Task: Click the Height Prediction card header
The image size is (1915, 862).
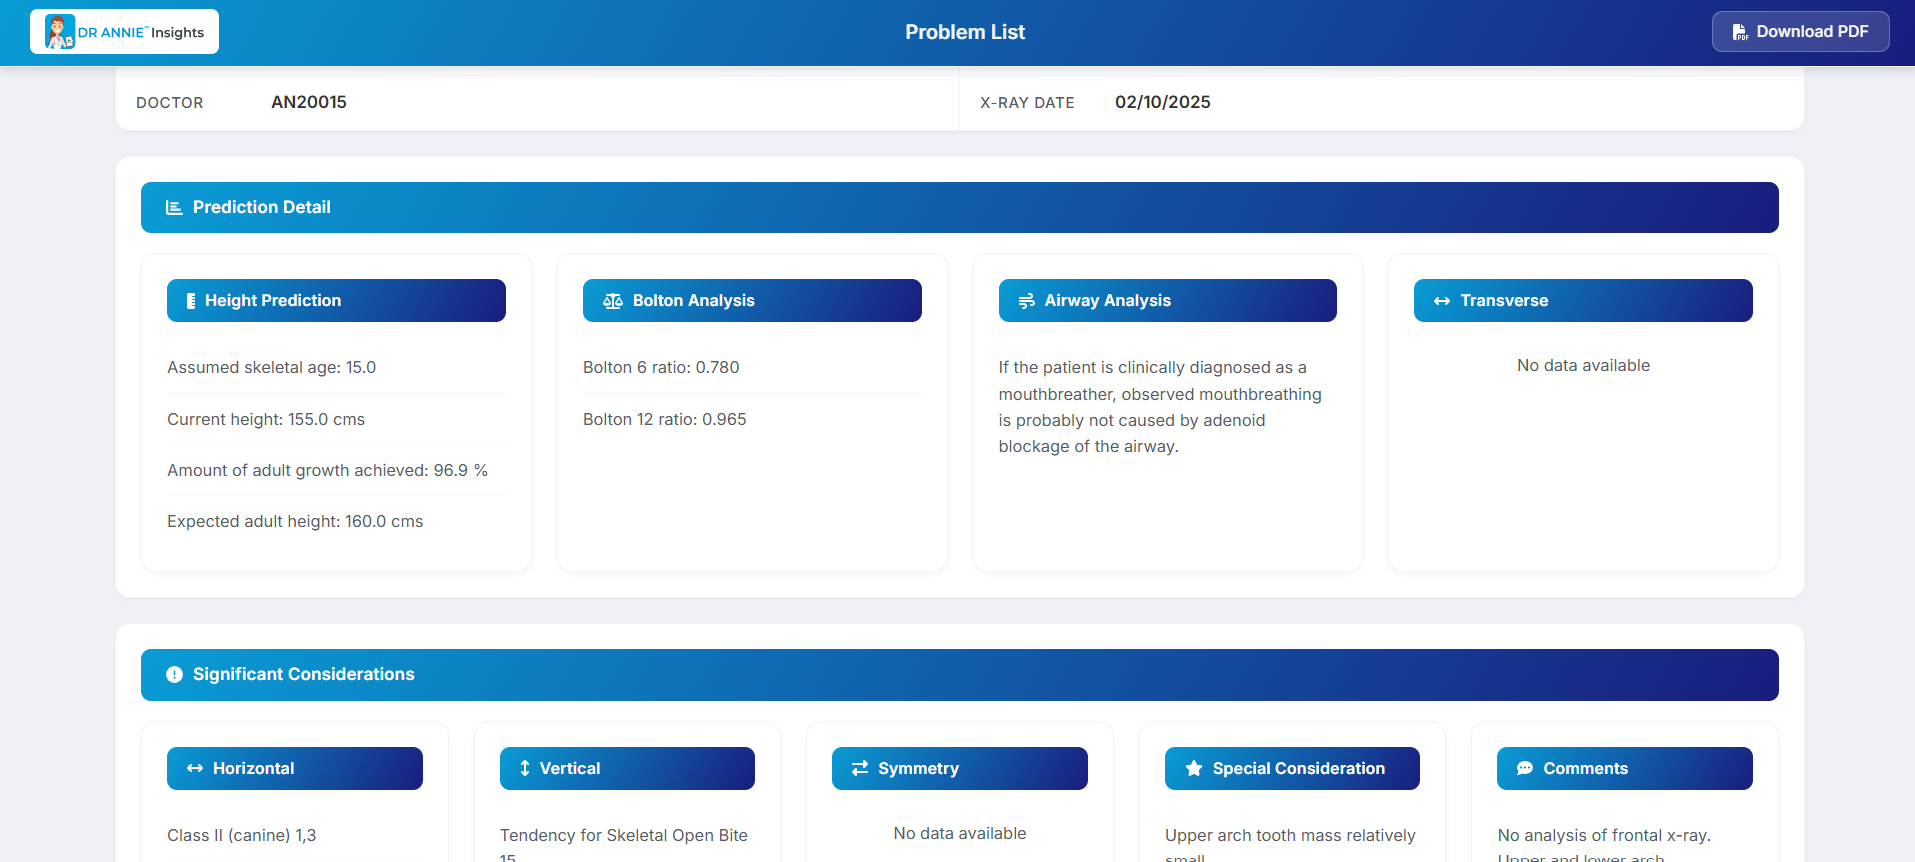Action: coord(336,301)
